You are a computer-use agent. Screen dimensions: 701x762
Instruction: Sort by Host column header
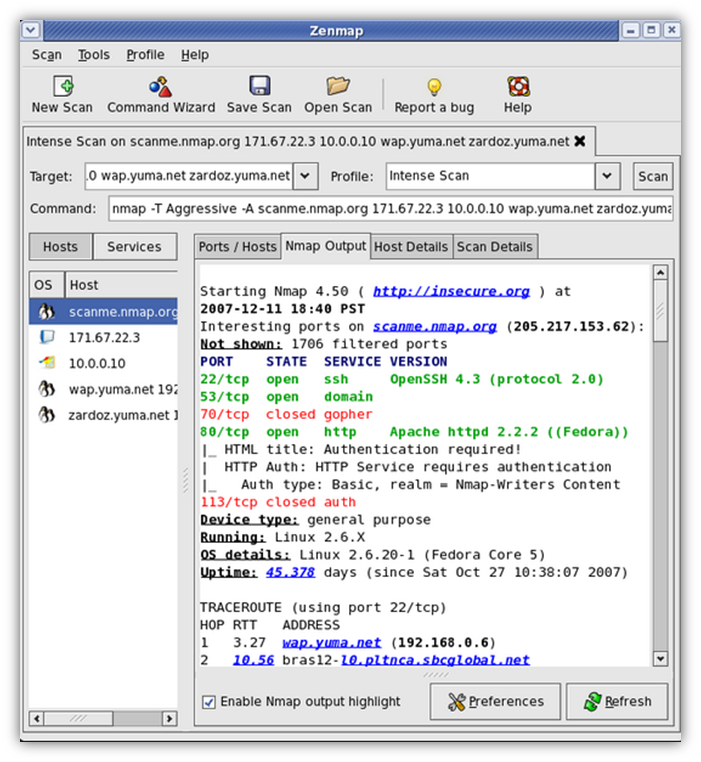[122, 285]
